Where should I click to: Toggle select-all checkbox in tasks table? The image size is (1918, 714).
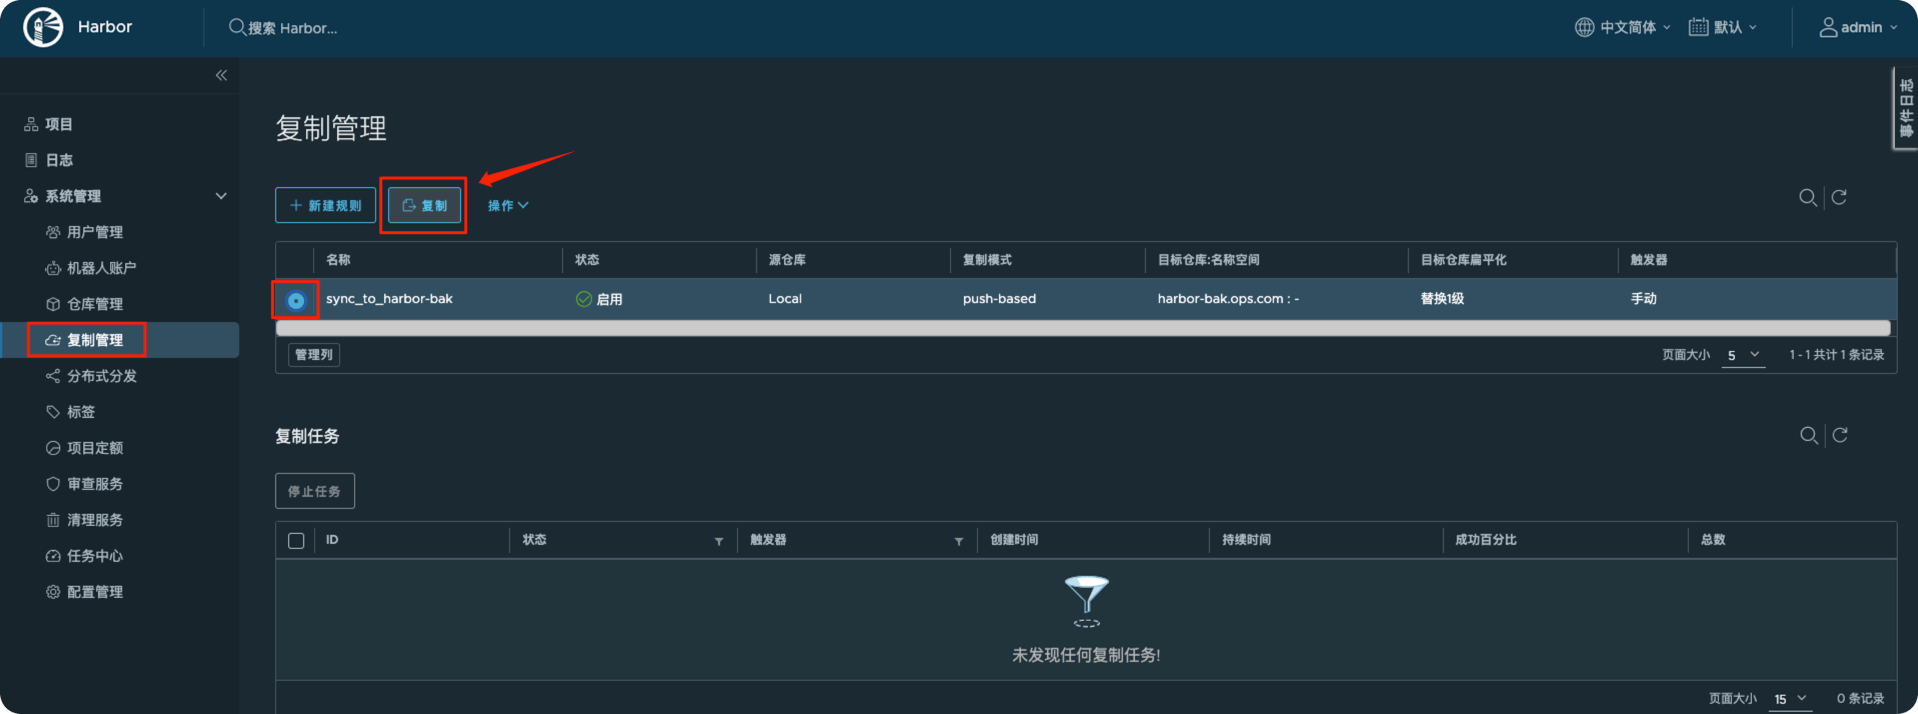pyautogui.click(x=296, y=540)
